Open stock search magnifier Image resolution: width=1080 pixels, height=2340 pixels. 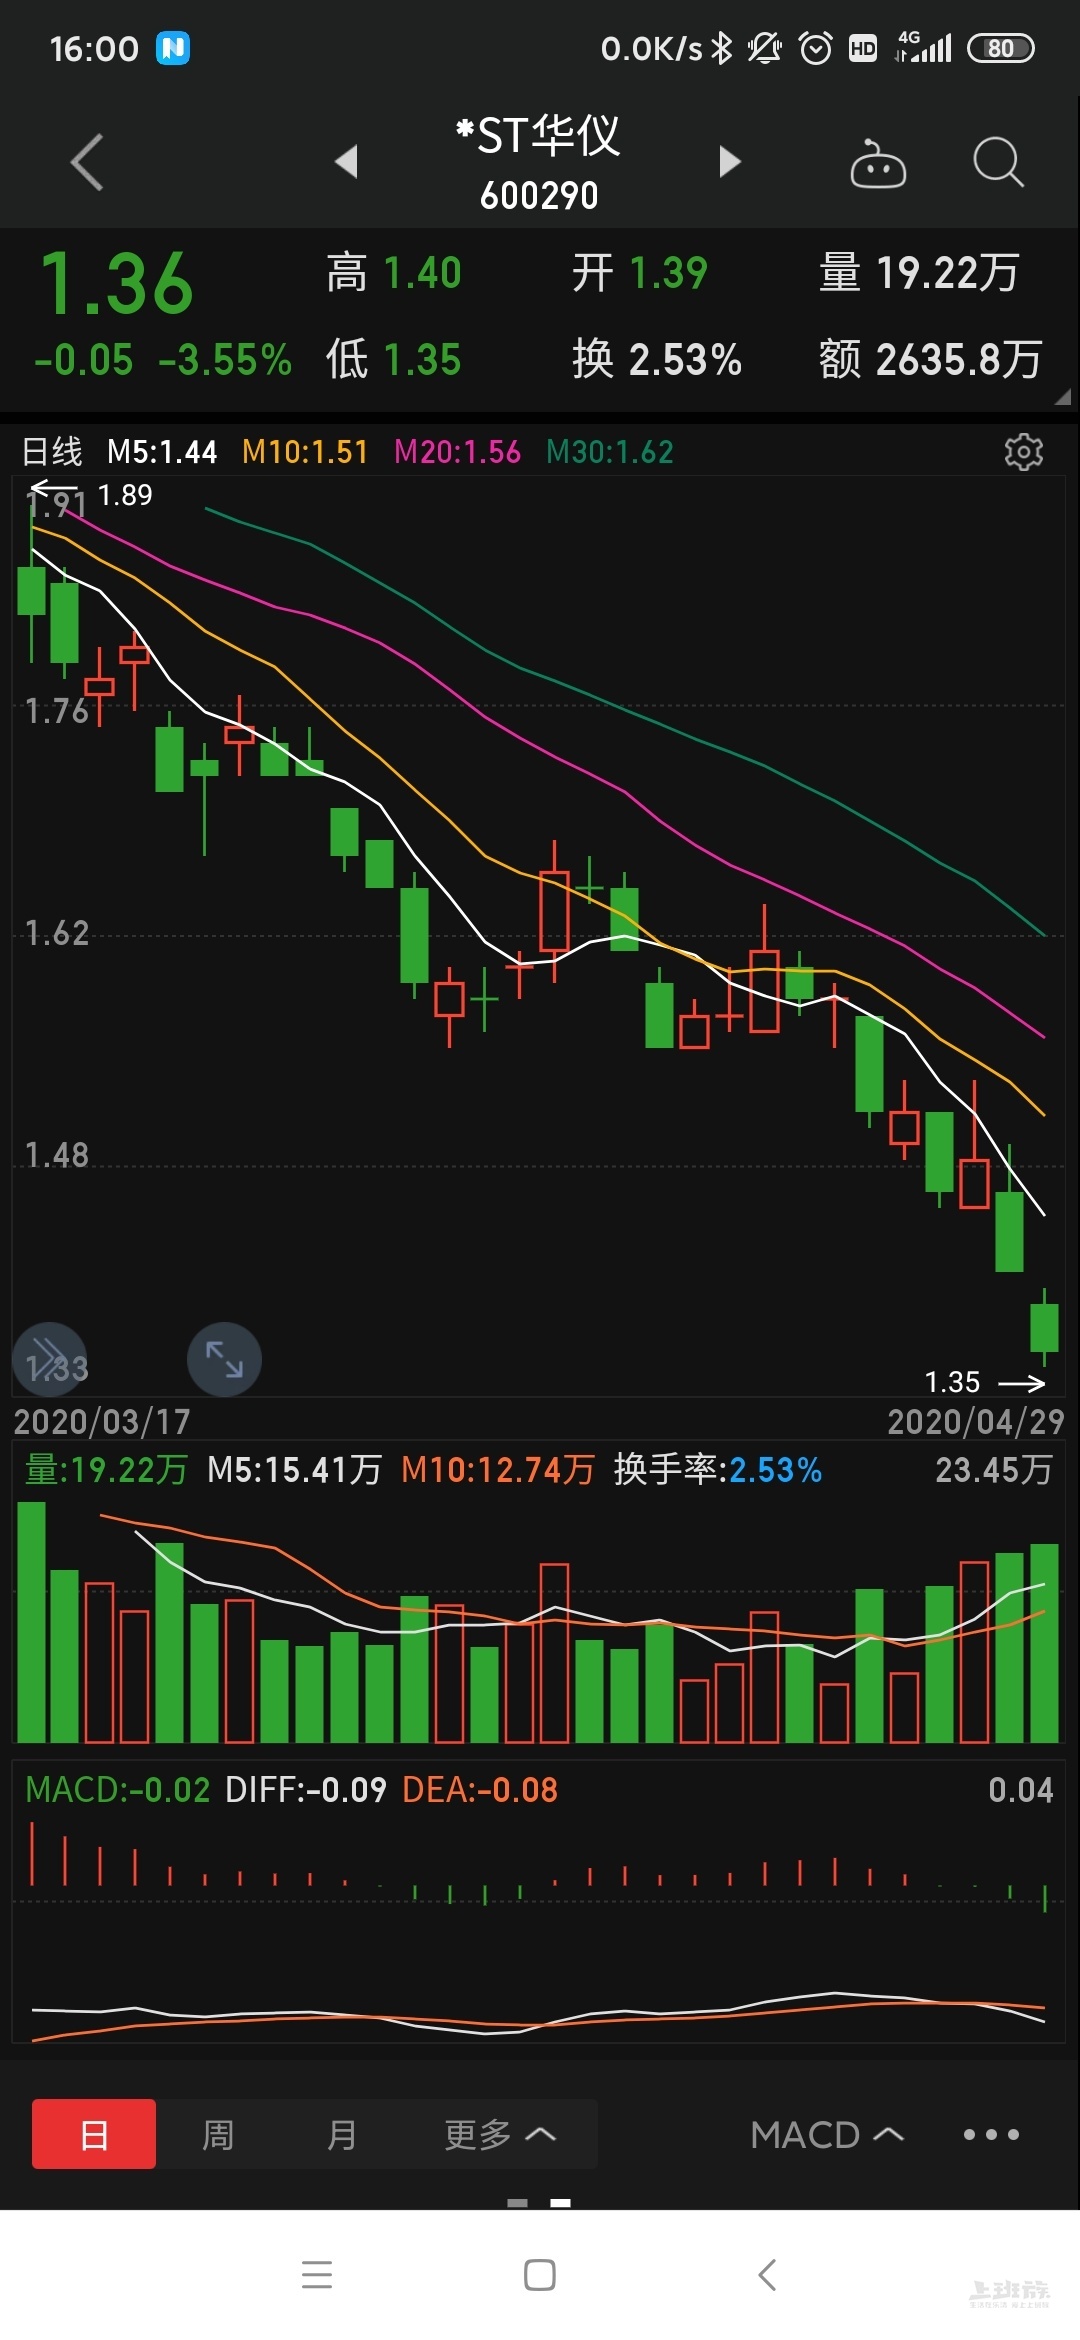[997, 162]
